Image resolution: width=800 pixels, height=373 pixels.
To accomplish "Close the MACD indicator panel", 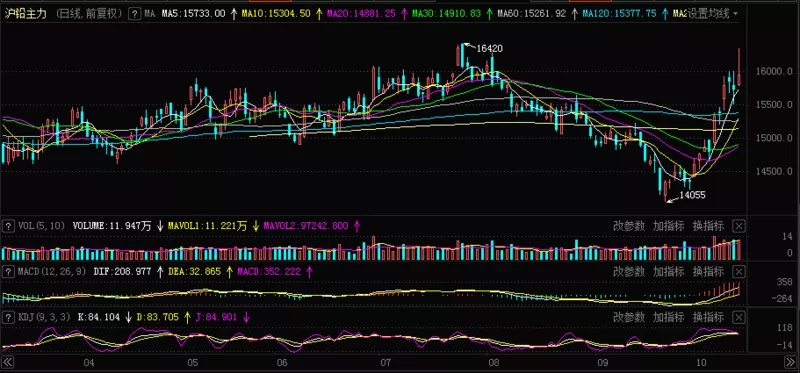I will (x=740, y=271).
